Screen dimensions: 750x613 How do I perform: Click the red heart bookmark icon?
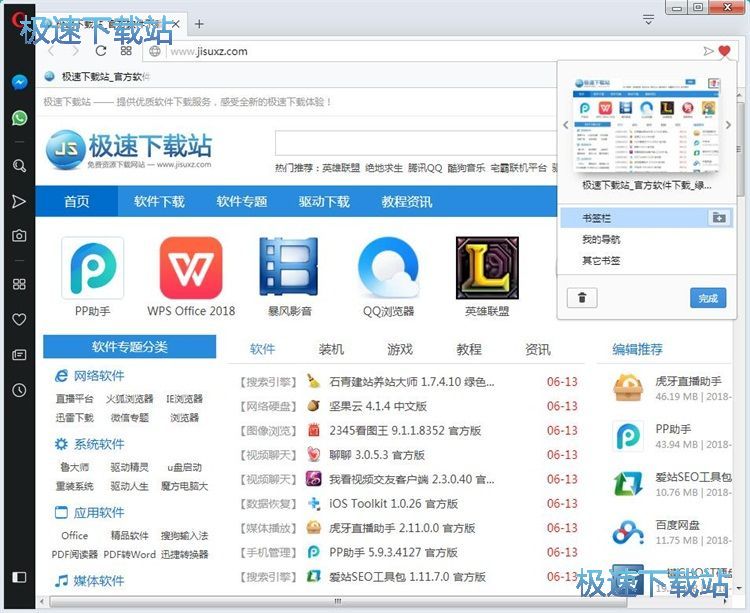pos(724,51)
